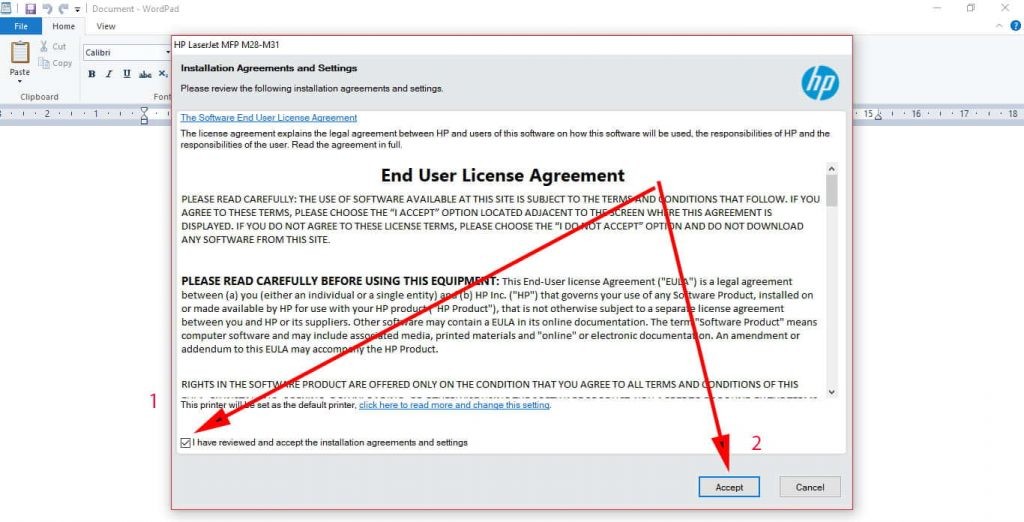Click the Redo arrow in WordPad title bar

point(63,8)
